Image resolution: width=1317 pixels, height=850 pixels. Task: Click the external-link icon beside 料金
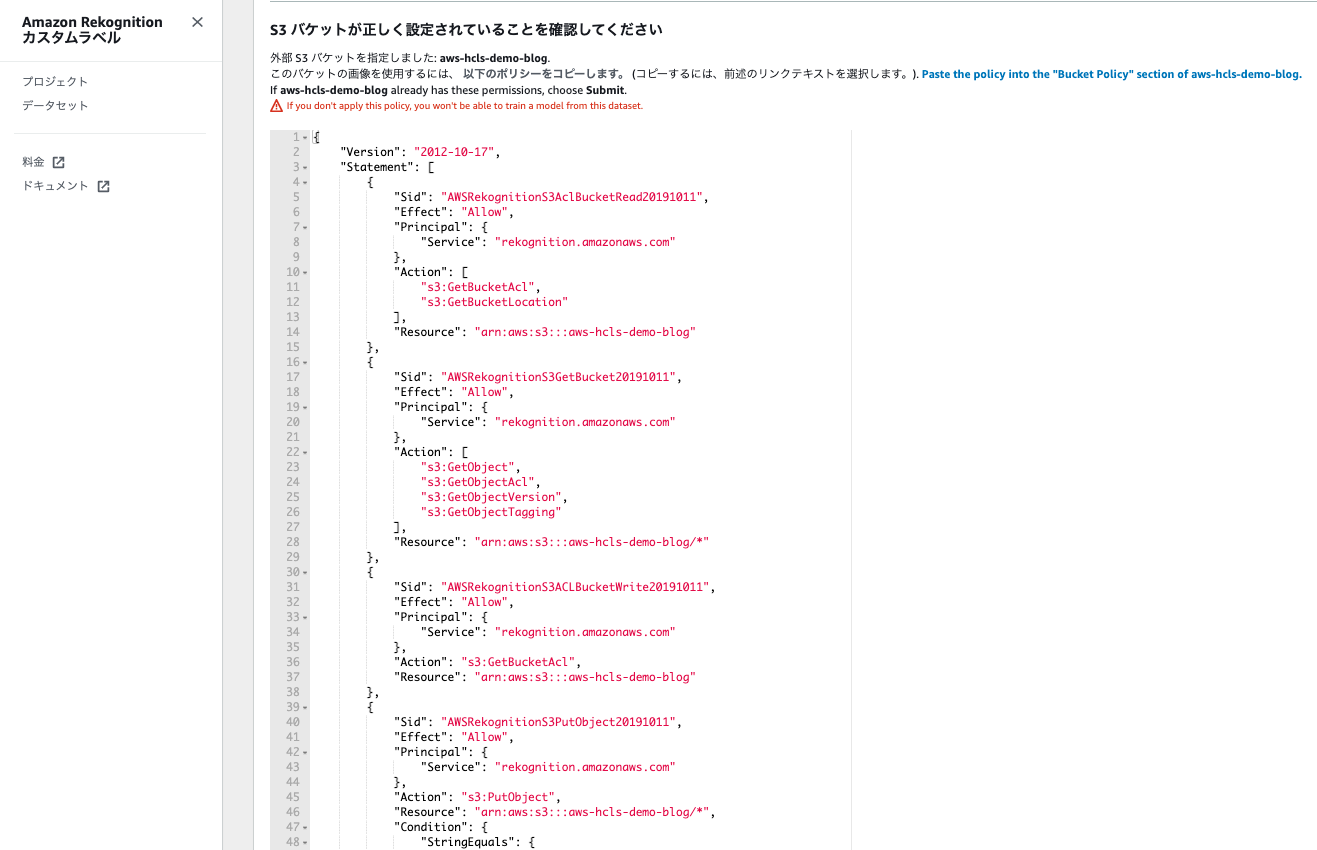coord(58,162)
